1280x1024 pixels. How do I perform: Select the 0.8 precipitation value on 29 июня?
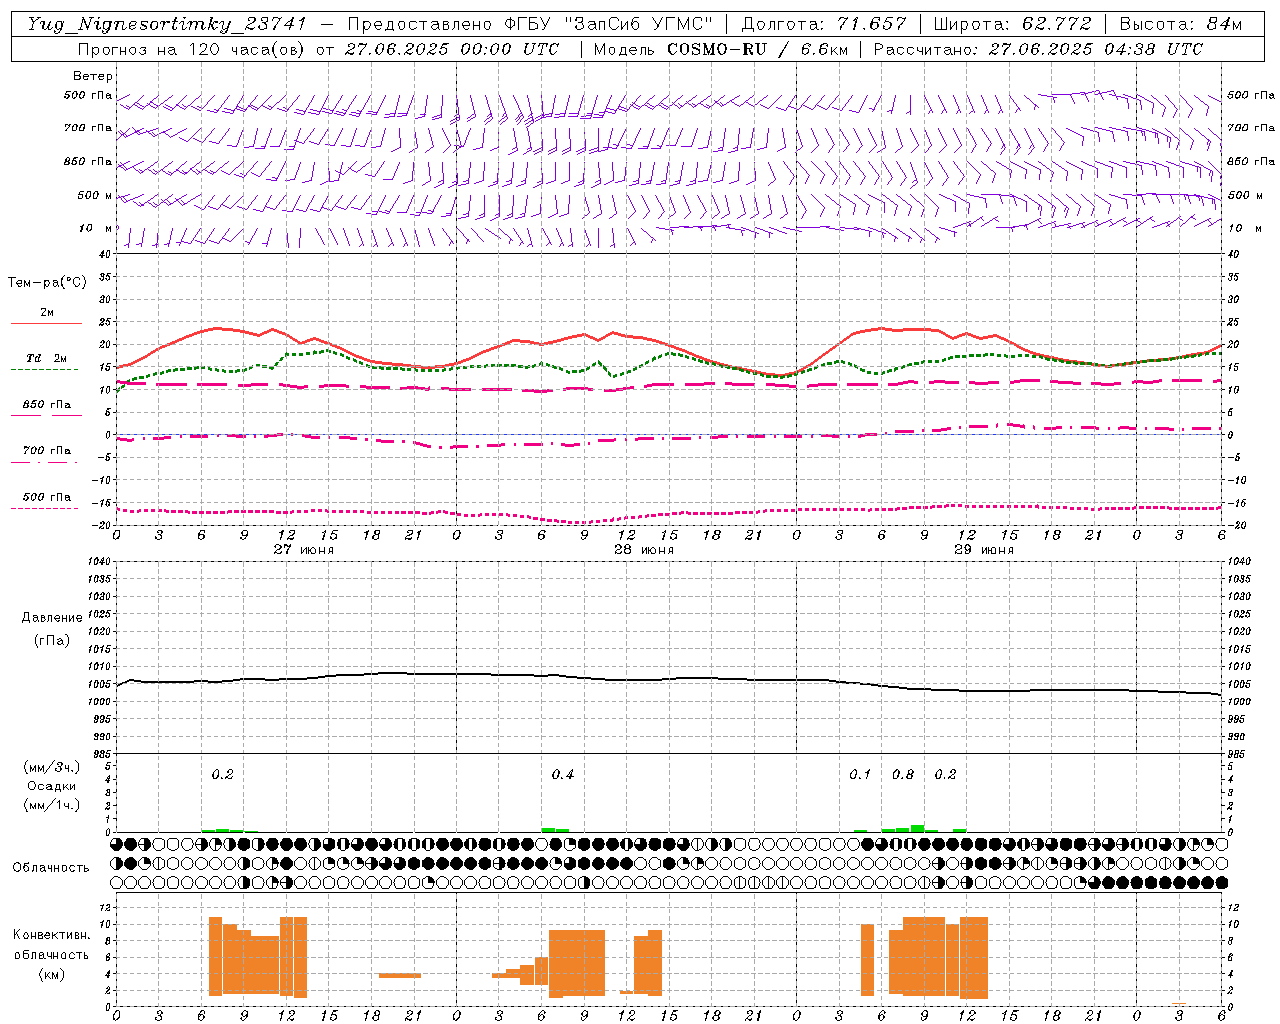tap(903, 774)
